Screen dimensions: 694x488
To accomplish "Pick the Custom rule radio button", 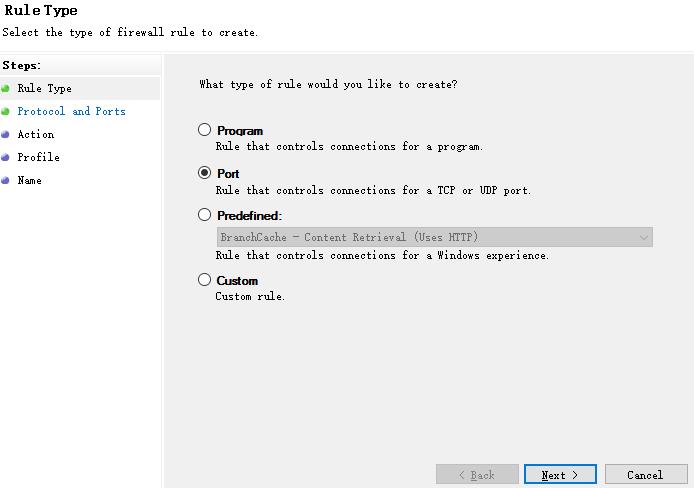I will click(x=205, y=280).
